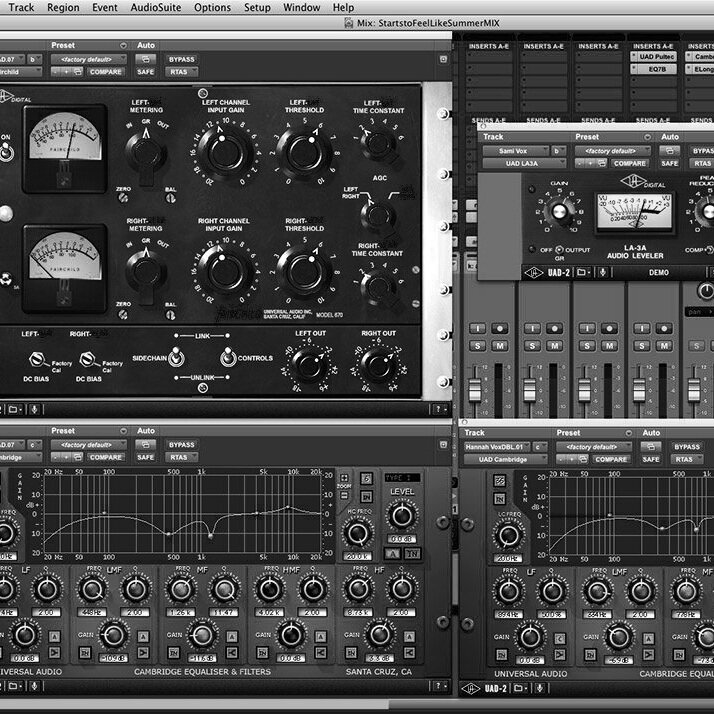The image size is (714, 714).
Task: Flip the SIDECHAIN link switch on Fairchild
Action: 176,357
